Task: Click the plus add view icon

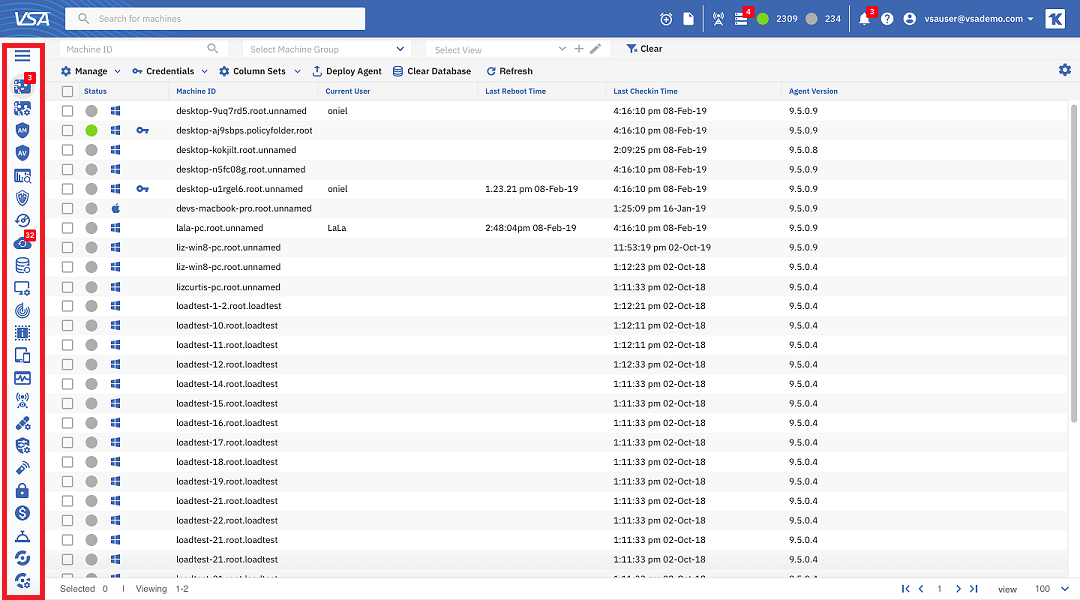Action: point(579,49)
